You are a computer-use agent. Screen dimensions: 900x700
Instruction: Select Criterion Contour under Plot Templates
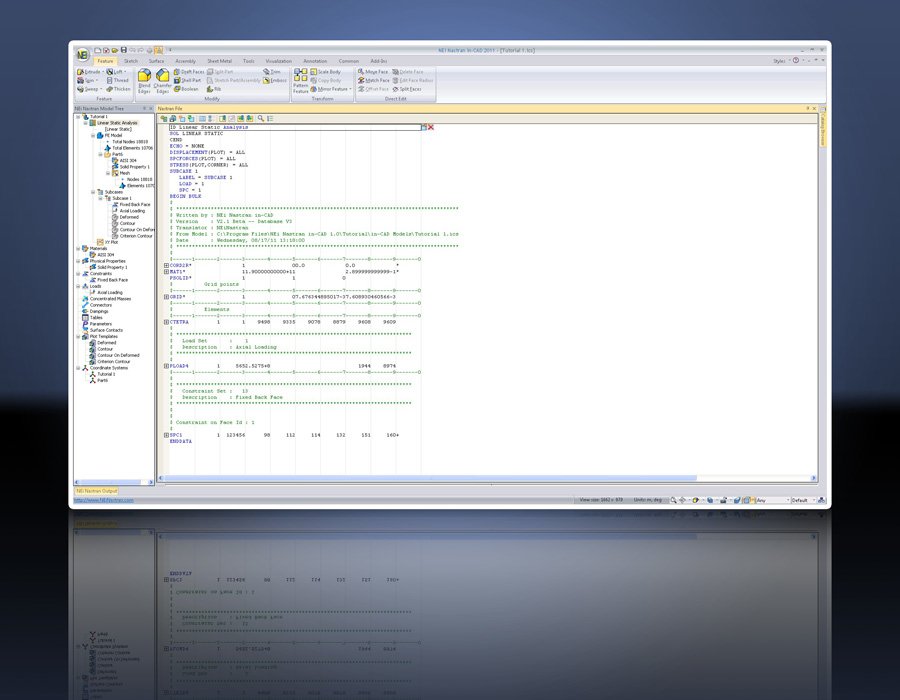pyautogui.click(x=114, y=361)
